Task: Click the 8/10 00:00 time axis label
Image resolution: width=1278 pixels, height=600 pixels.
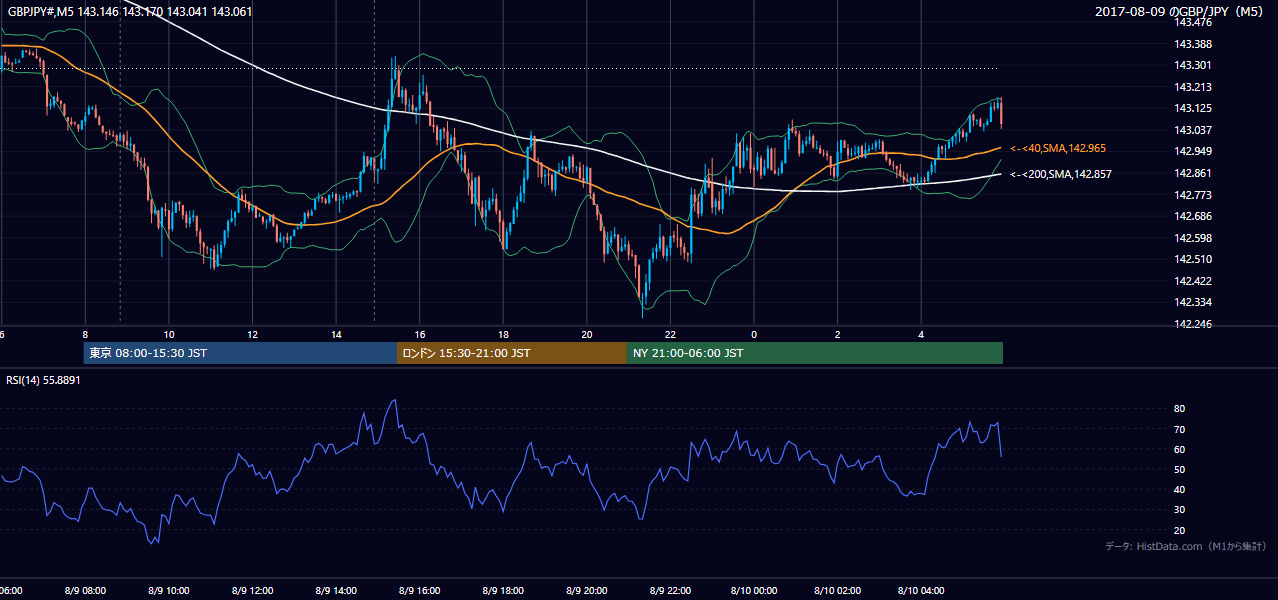Action: (753, 591)
